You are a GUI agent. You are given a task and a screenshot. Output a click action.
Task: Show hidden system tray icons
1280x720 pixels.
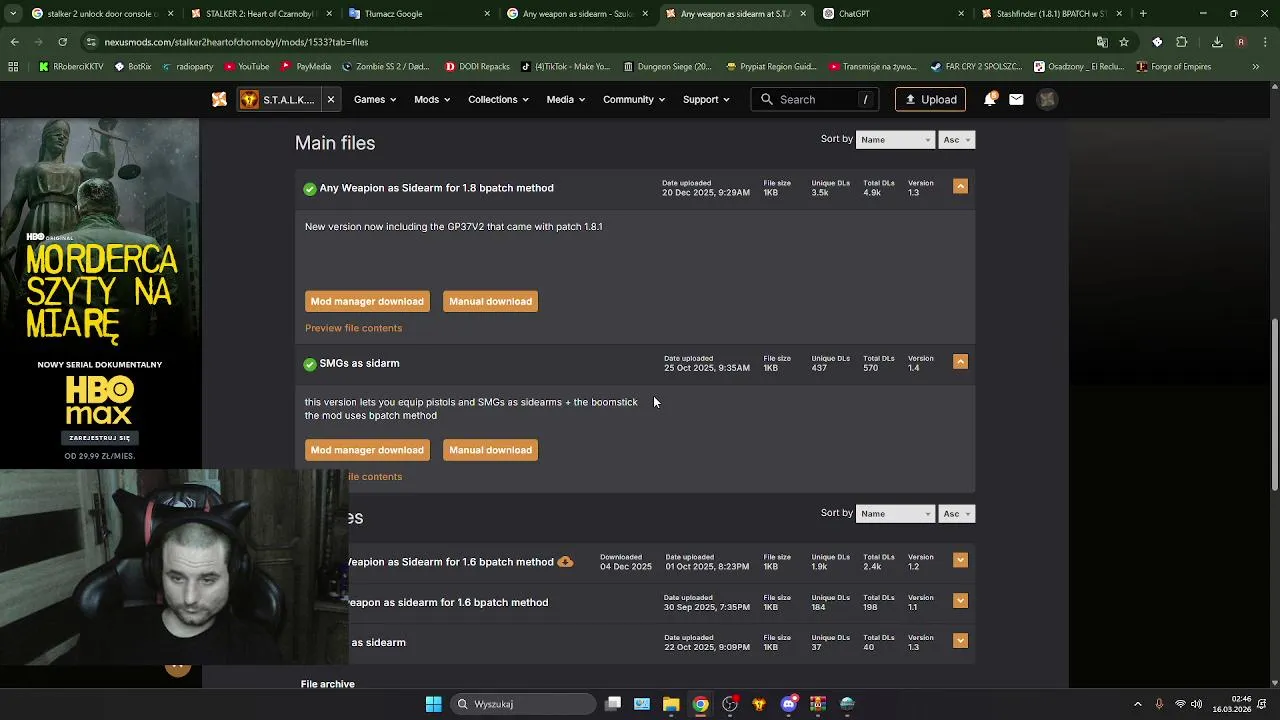click(1137, 704)
